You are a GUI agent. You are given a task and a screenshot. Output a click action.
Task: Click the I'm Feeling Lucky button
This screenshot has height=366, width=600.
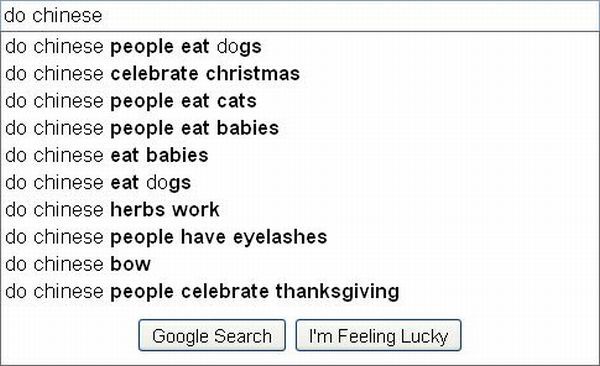pyautogui.click(x=378, y=335)
